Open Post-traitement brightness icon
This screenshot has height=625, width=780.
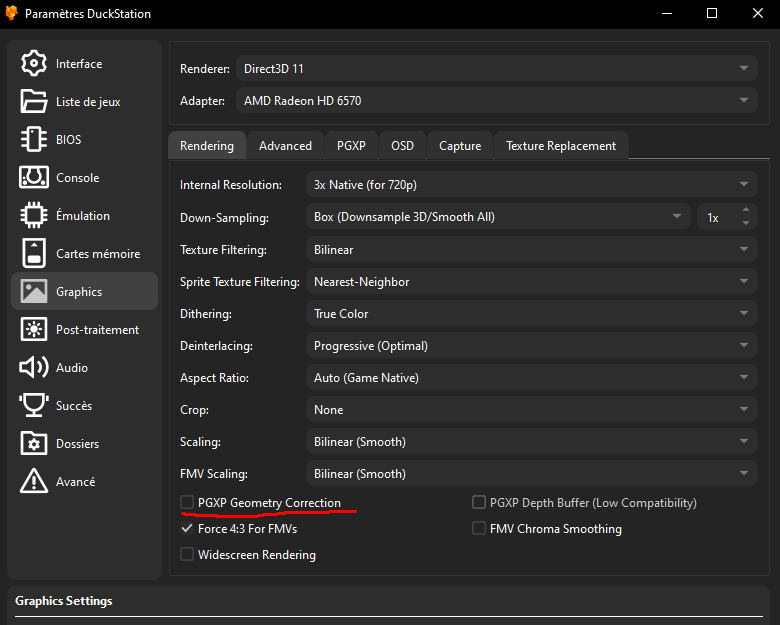click(34, 329)
